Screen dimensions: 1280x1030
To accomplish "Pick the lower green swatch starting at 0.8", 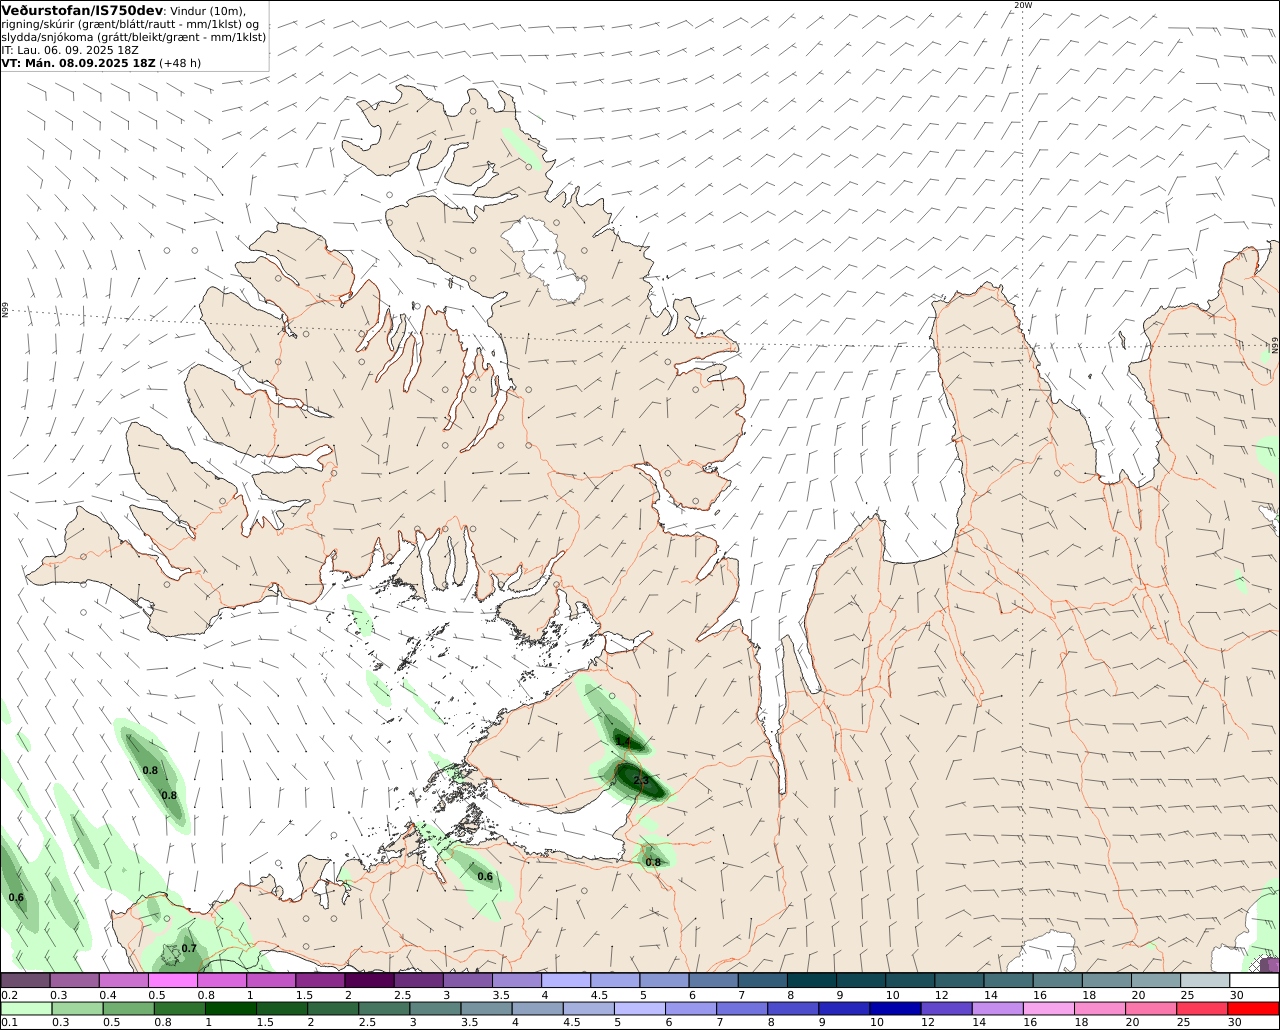I will (179, 1008).
